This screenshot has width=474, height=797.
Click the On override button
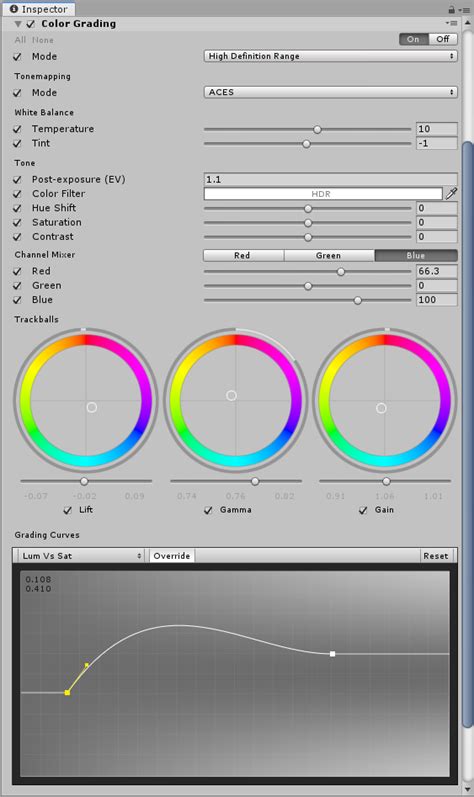[x=414, y=39]
